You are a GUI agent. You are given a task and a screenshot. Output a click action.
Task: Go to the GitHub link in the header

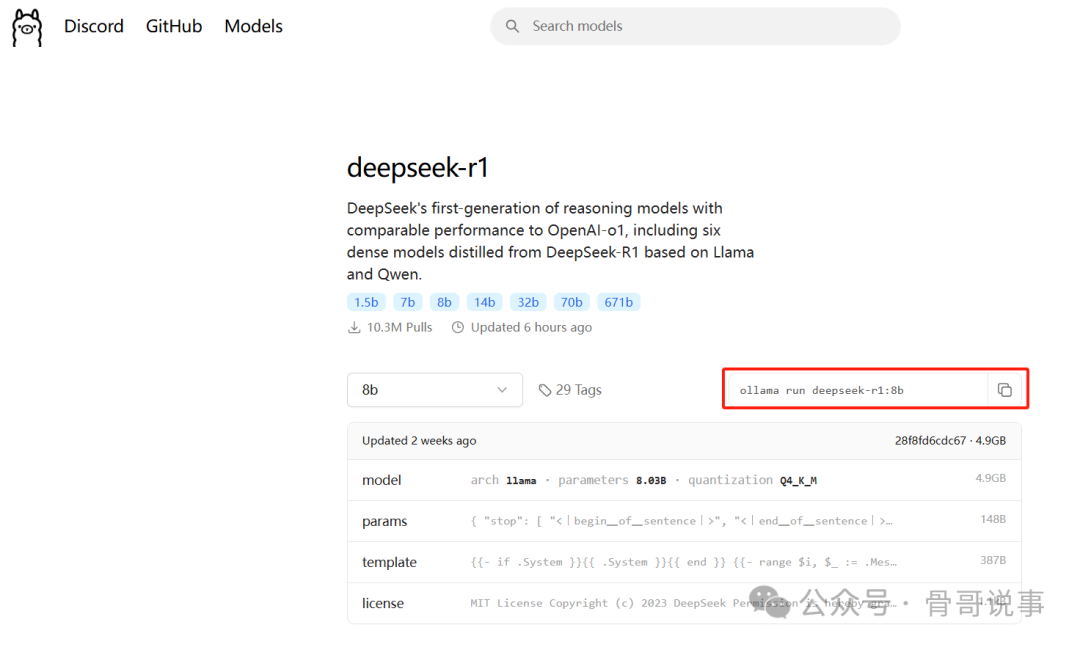(174, 26)
